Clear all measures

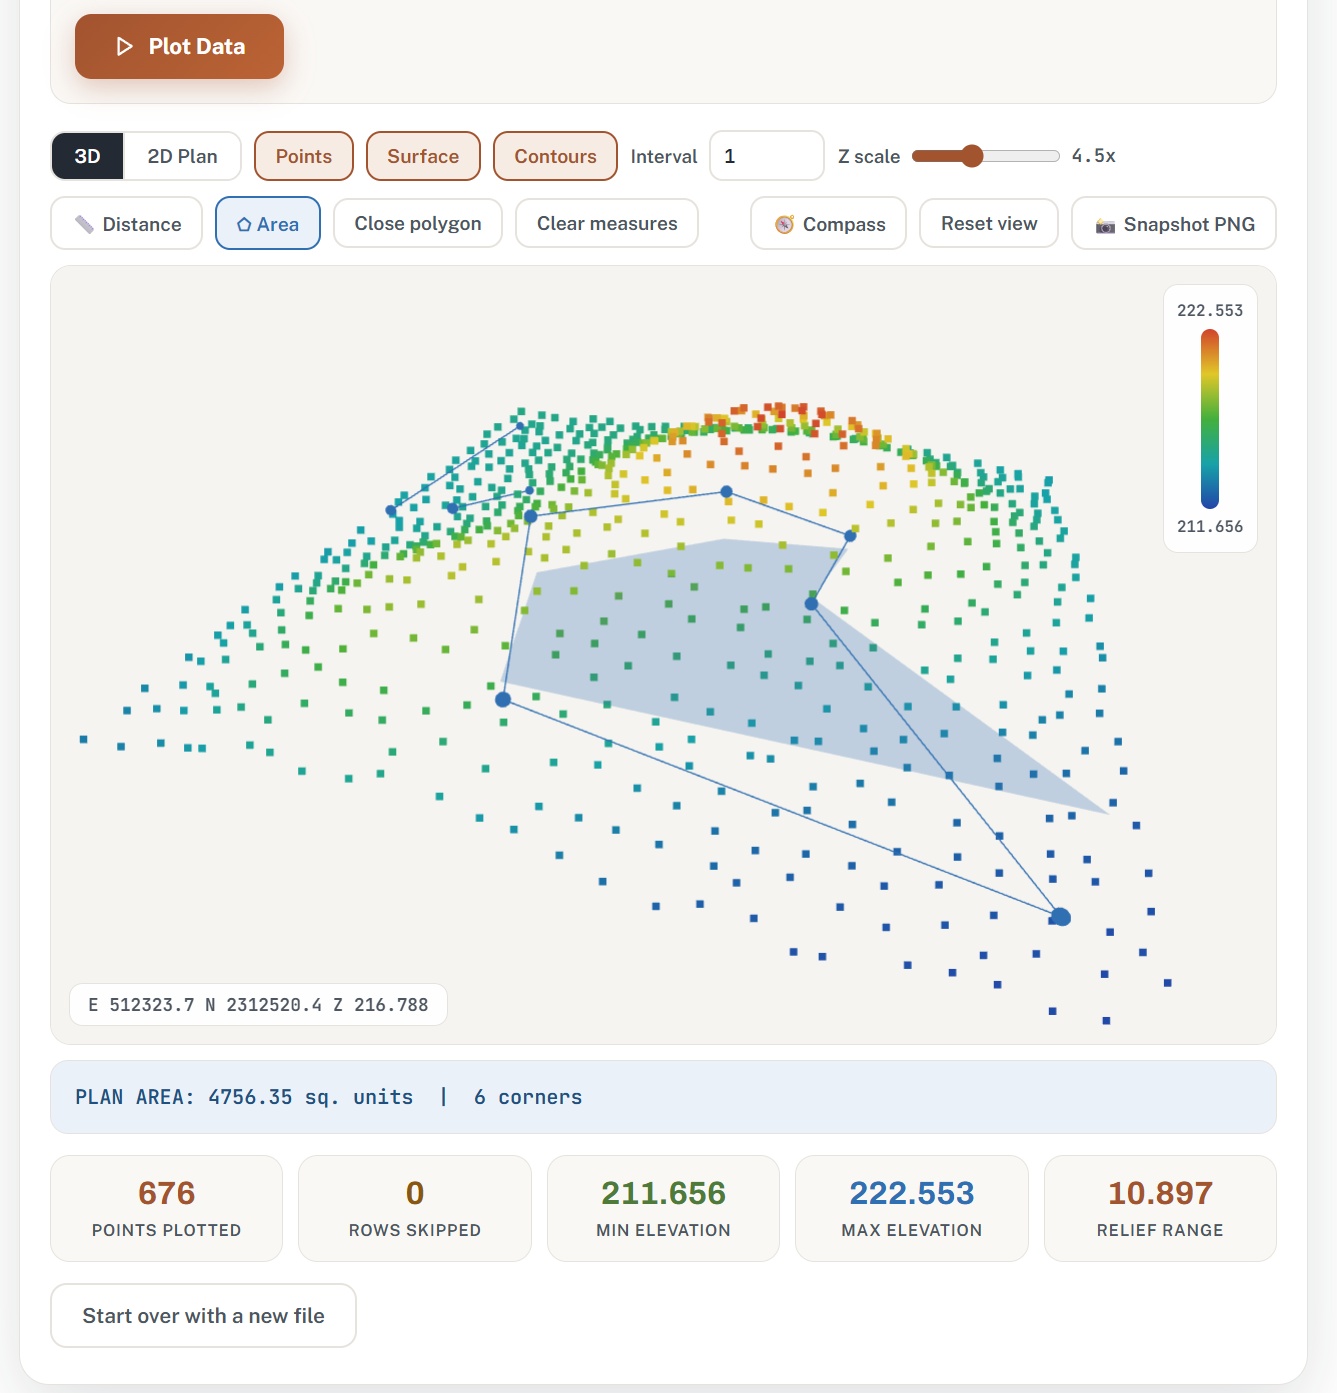607,223
